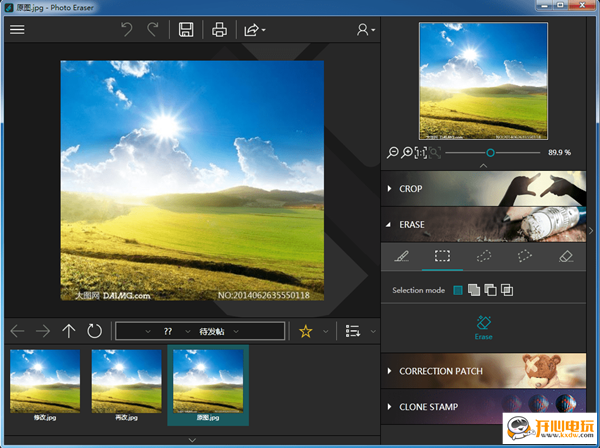Select the marker brush selection tool
The width and height of the screenshot is (600, 448).
pos(401,256)
